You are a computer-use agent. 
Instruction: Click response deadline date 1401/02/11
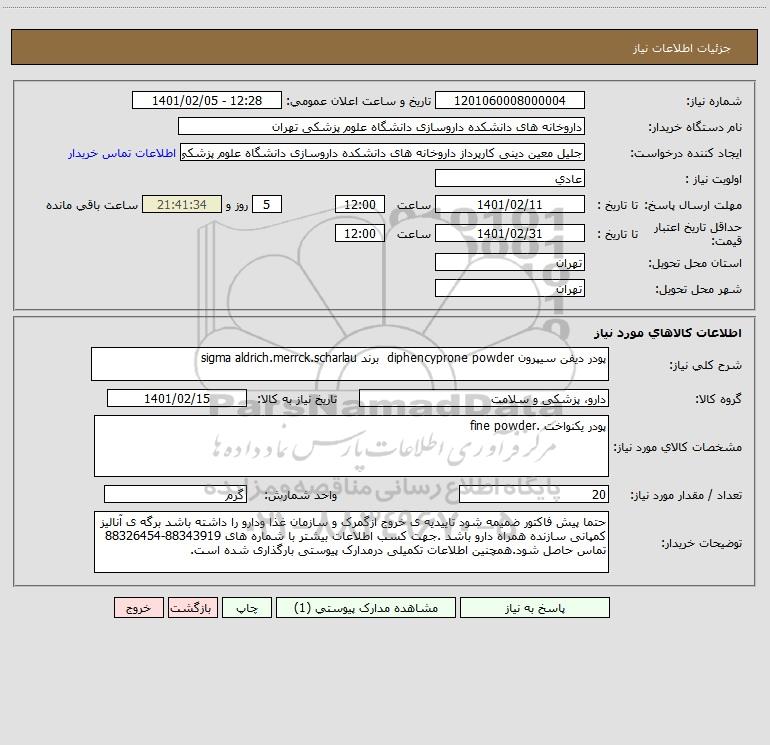(x=510, y=204)
